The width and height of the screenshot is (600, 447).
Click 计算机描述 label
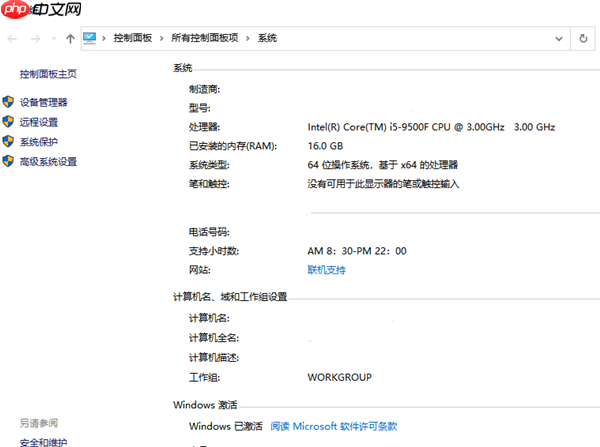pyautogui.click(x=214, y=358)
